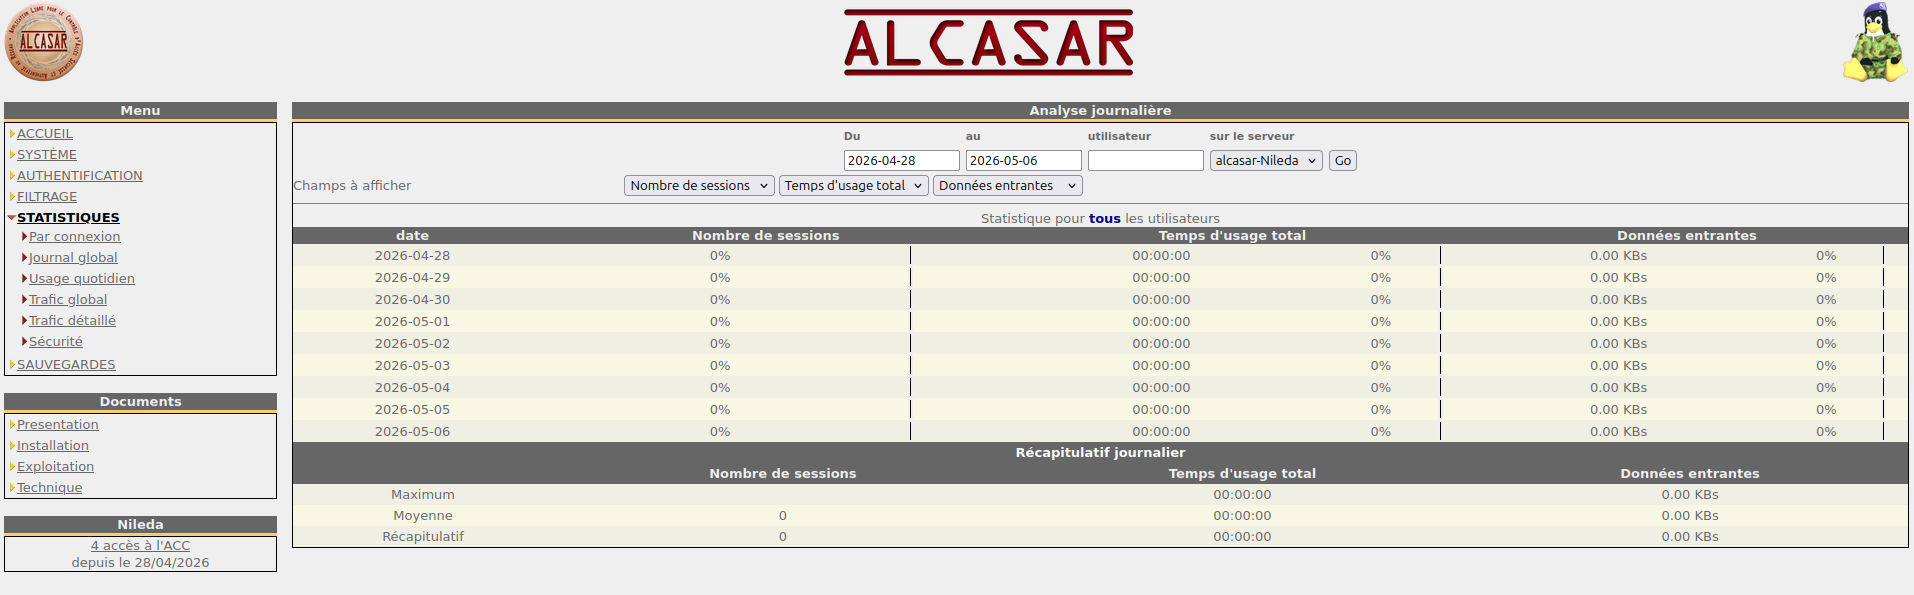
Task: Click the 'tous' bold word in statistics line
Action: pos(1104,219)
